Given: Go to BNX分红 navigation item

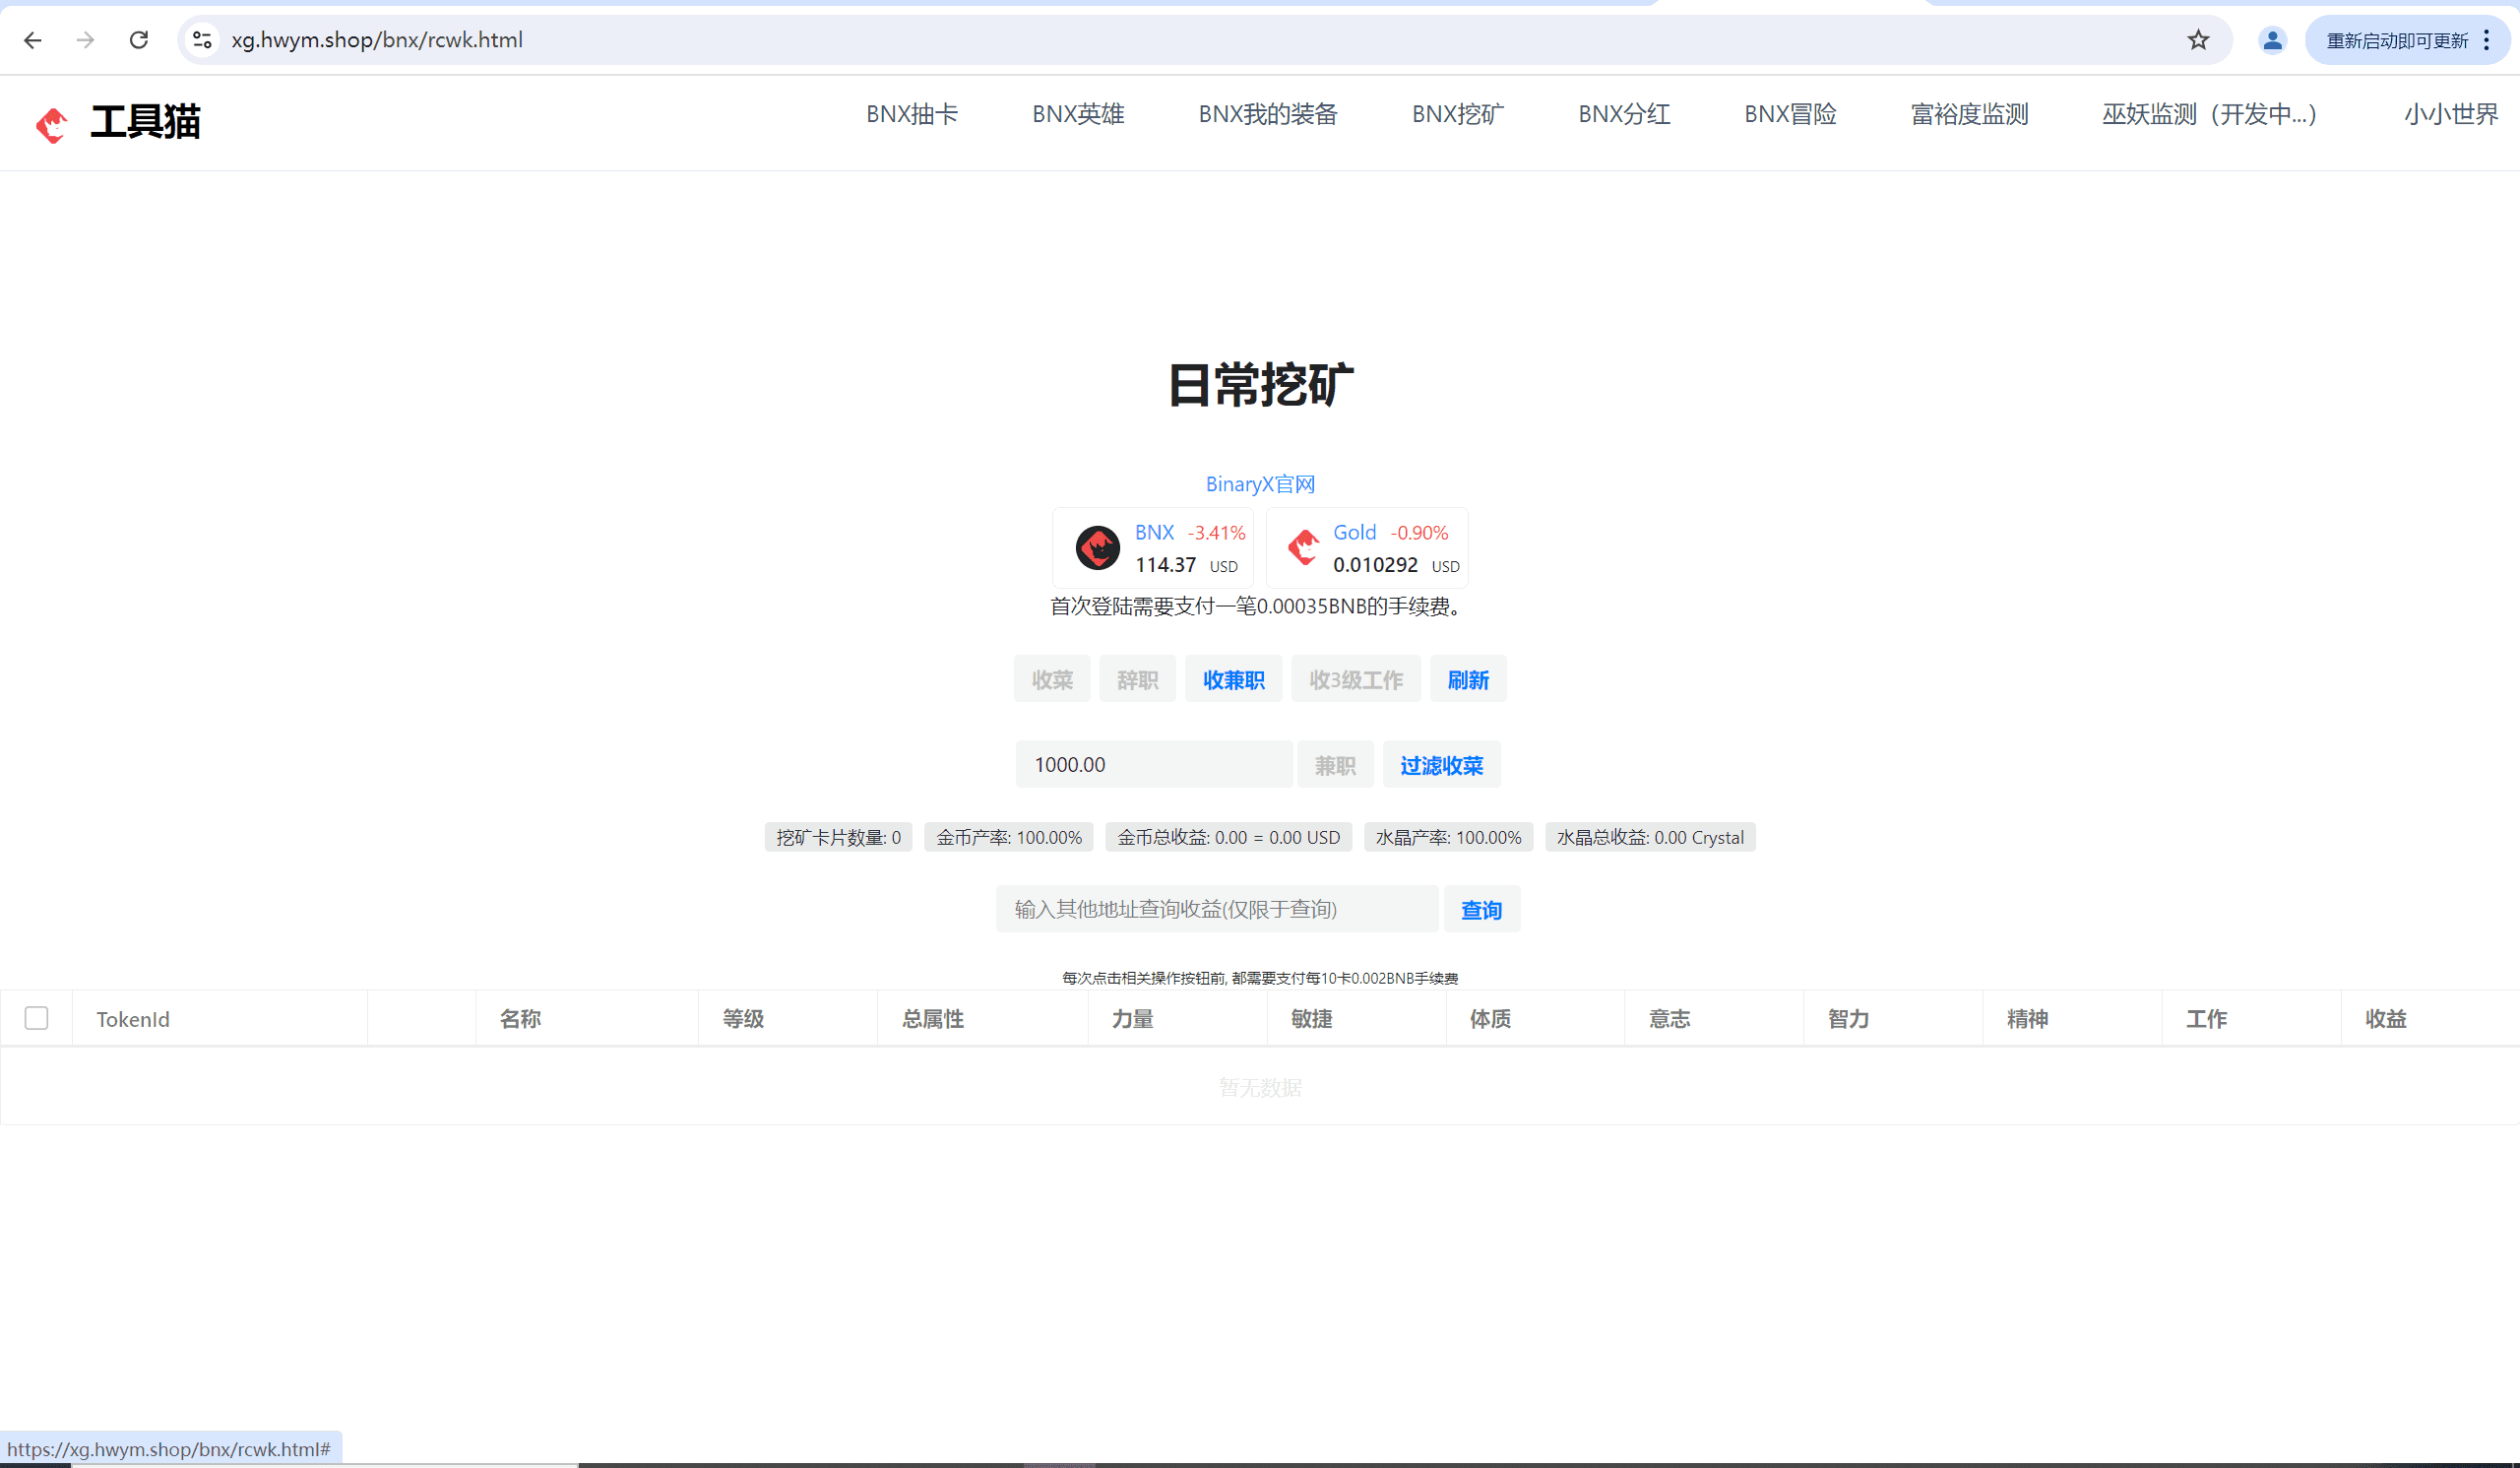Looking at the screenshot, I should (1623, 114).
